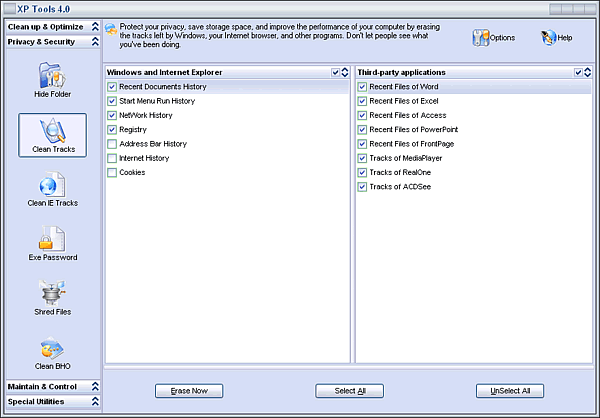Screen dimensions: 600x418
Task: Collapse Windows and Internet Explorer panel arrows
Action: [345, 72]
